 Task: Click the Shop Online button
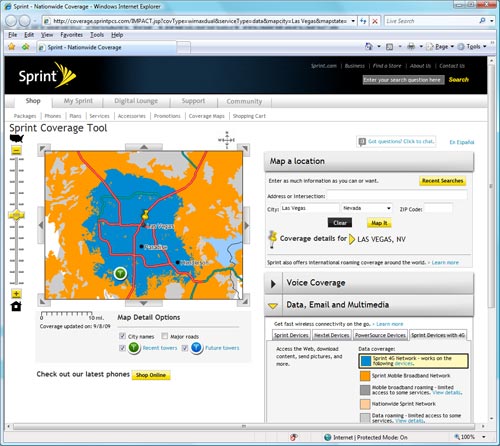tap(151, 375)
